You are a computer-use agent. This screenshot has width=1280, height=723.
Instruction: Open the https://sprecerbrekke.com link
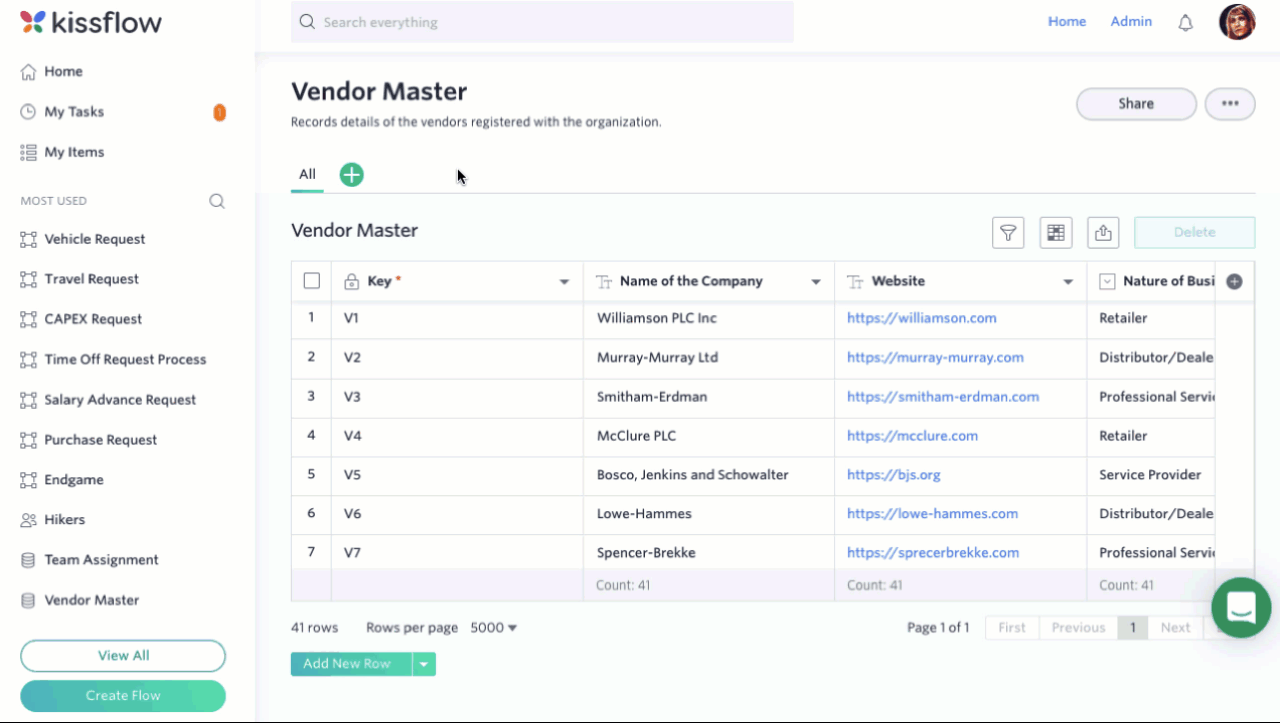933,552
